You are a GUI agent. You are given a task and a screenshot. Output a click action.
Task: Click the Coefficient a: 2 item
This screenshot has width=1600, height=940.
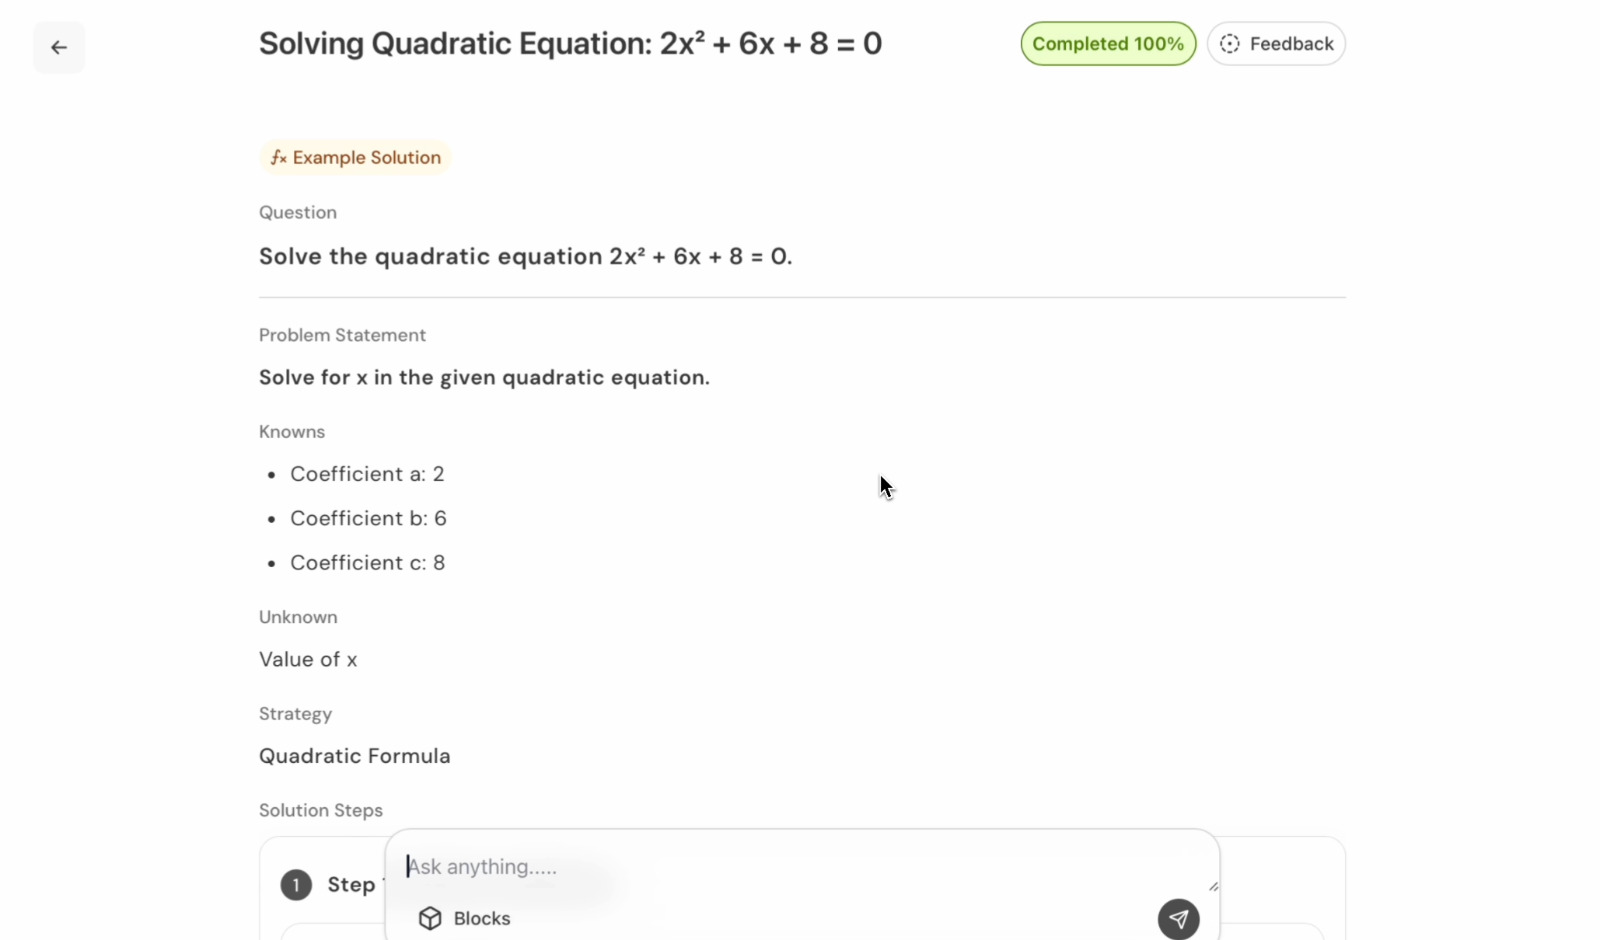(x=367, y=474)
